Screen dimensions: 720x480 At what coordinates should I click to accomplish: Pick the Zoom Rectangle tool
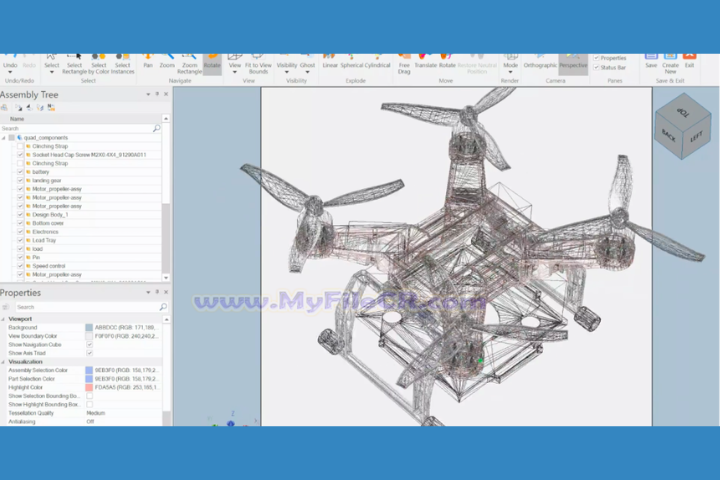pos(189,64)
